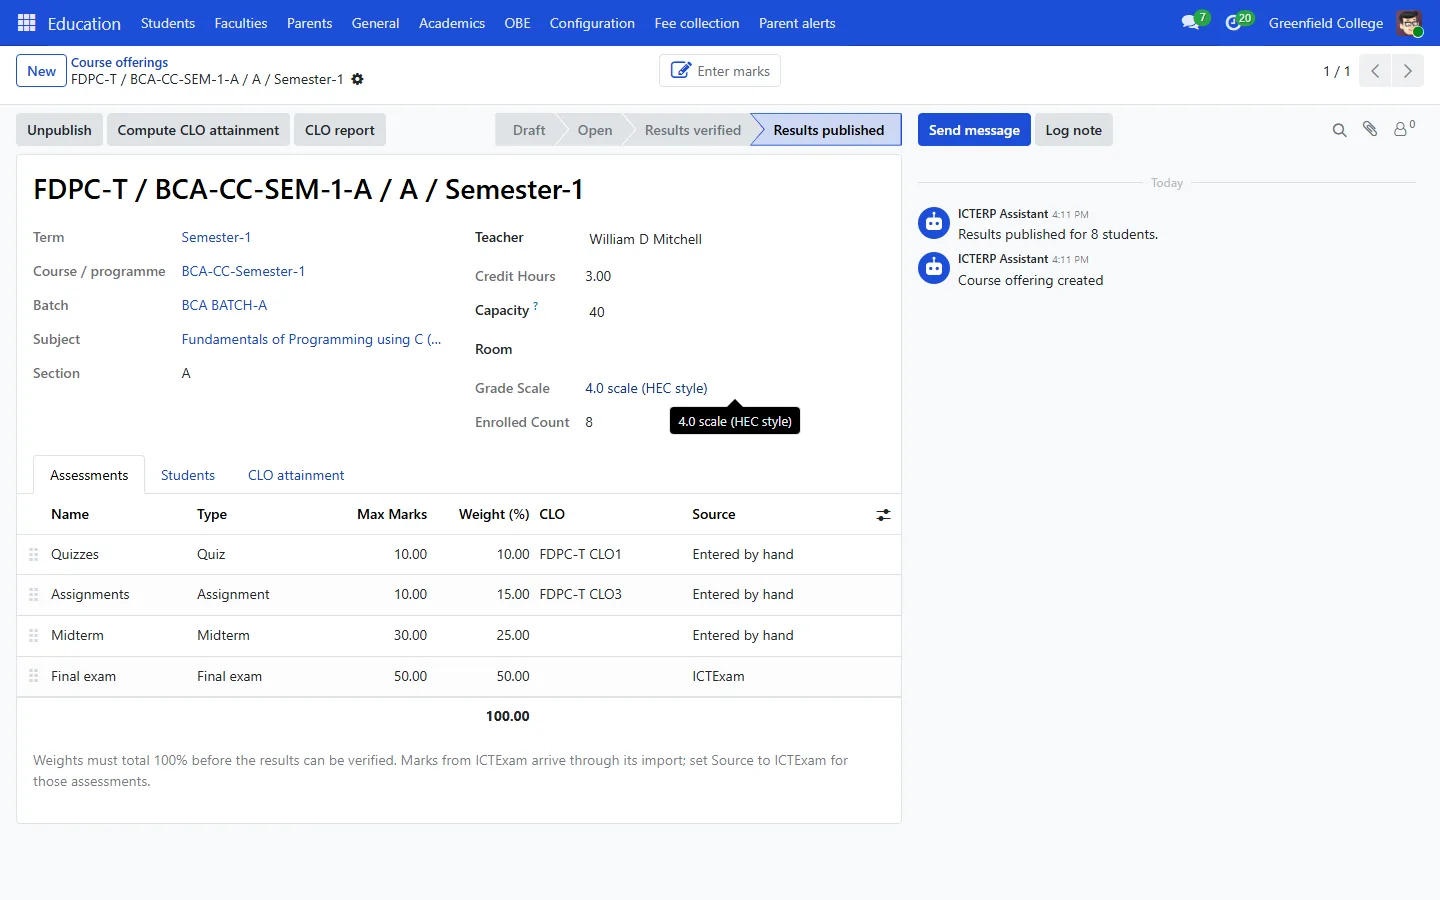This screenshot has height=900, width=1440.
Task: Click the drag handle of the Final exam row
Action: tap(33, 676)
